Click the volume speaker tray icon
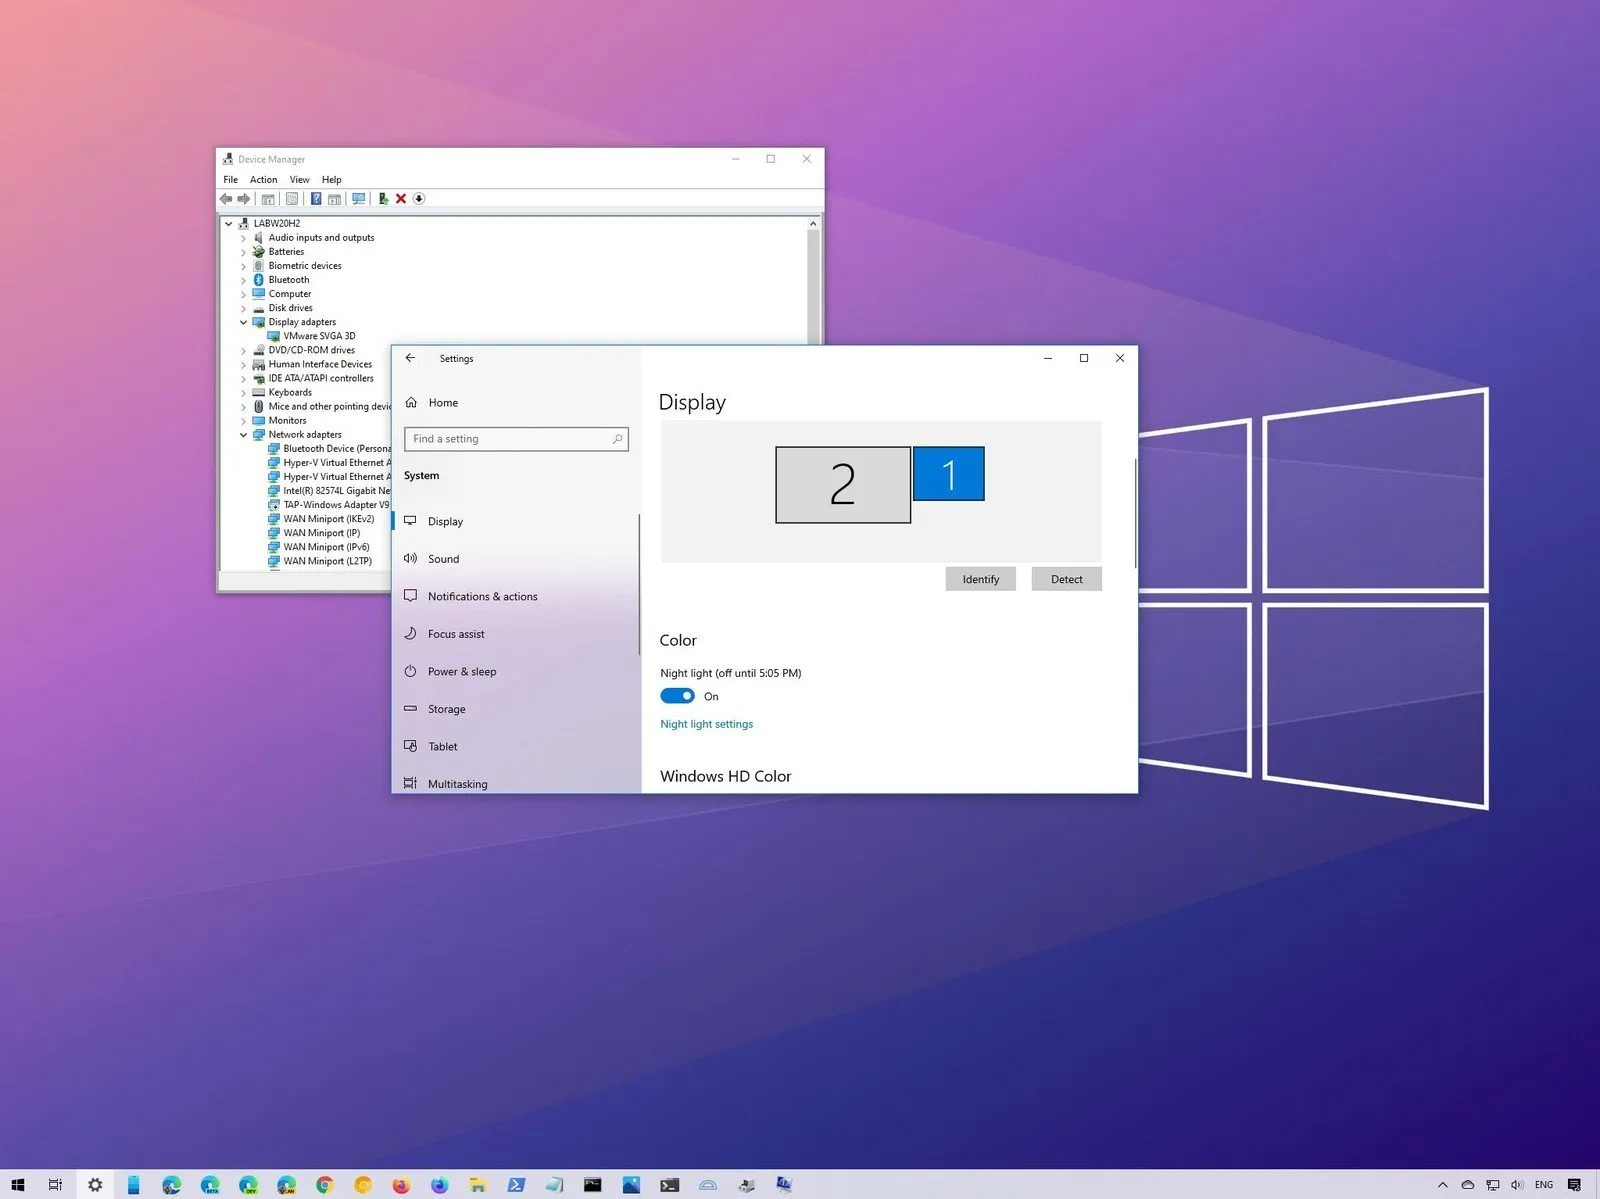Viewport: 1600px width, 1199px height. click(x=1517, y=1185)
